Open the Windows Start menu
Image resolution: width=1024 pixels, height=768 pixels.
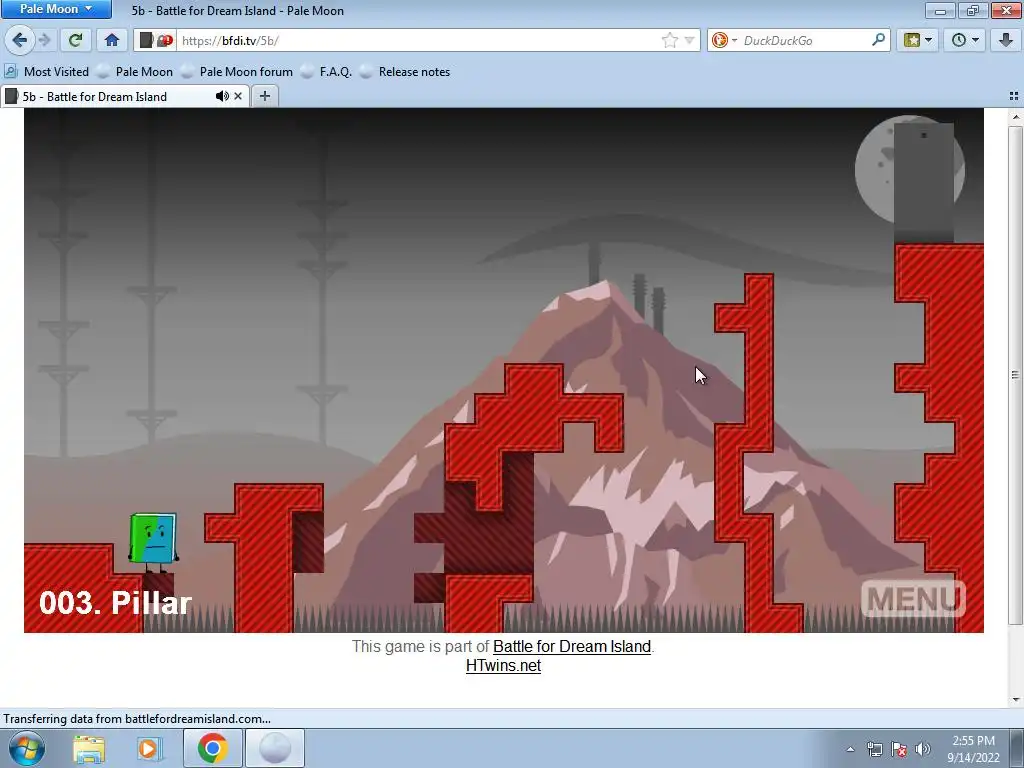click(x=26, y=748)
